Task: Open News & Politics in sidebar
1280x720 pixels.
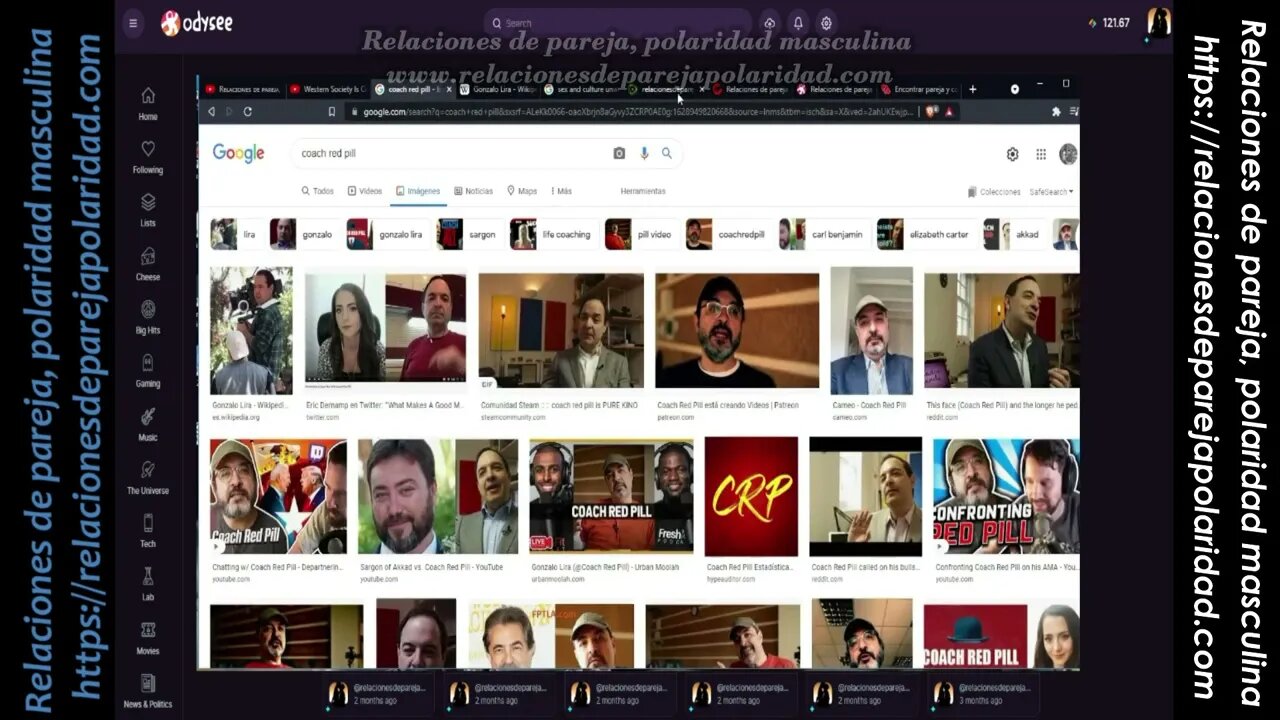Action: click(148, 691)
